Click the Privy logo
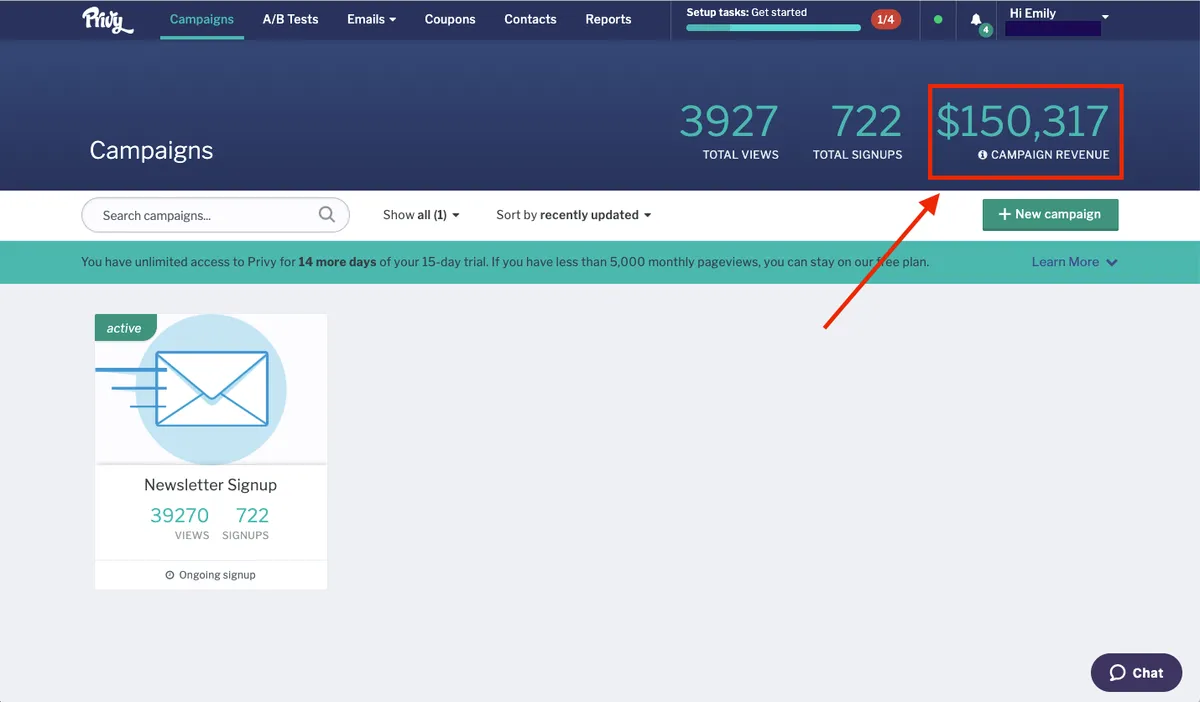 tap(107, 19)
